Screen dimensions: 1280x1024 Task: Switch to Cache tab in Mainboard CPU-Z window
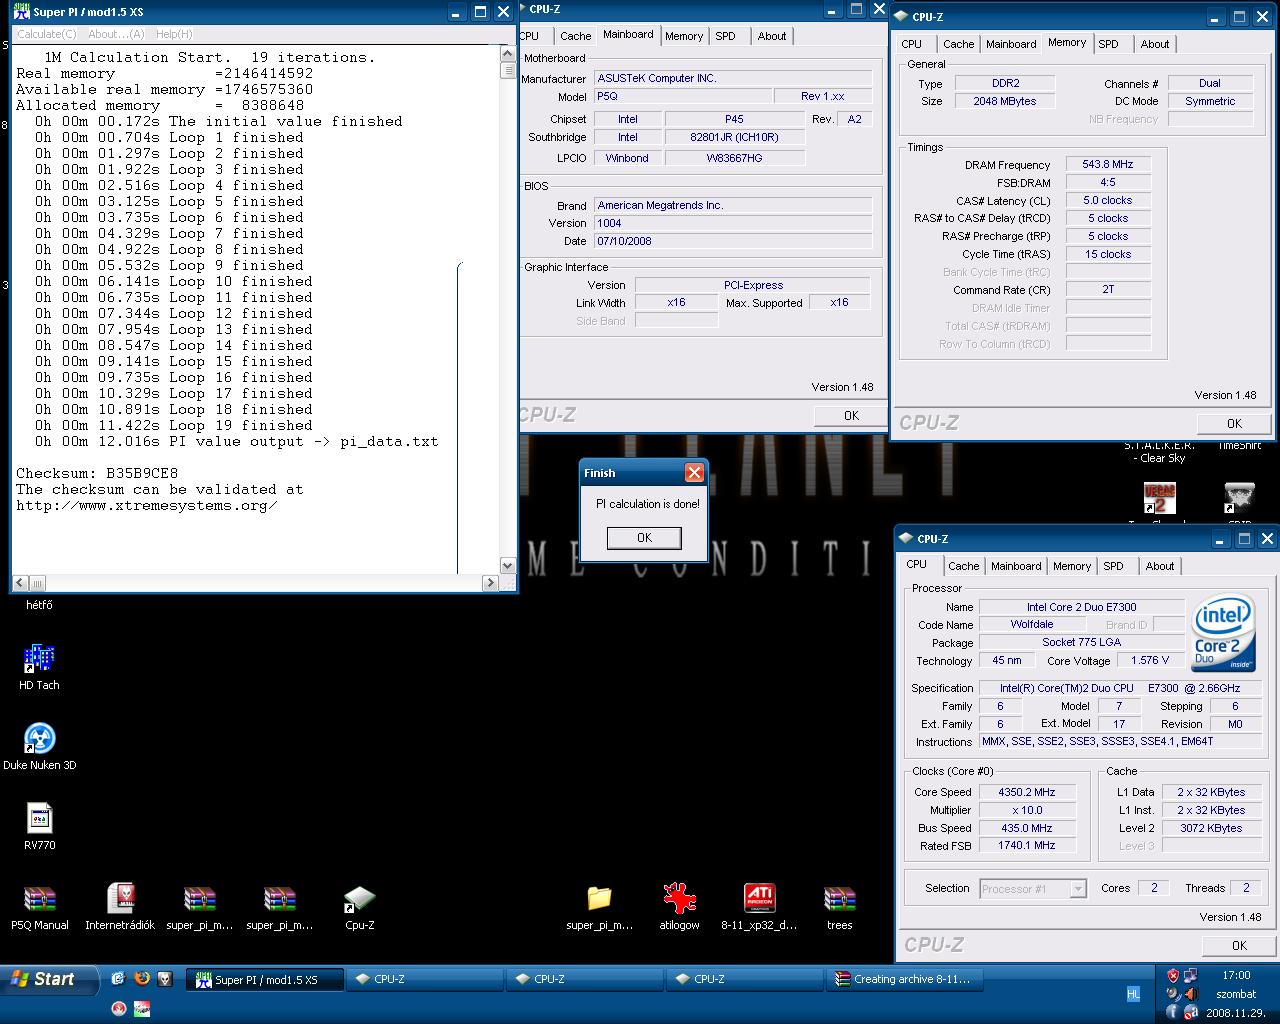[575, 36]
